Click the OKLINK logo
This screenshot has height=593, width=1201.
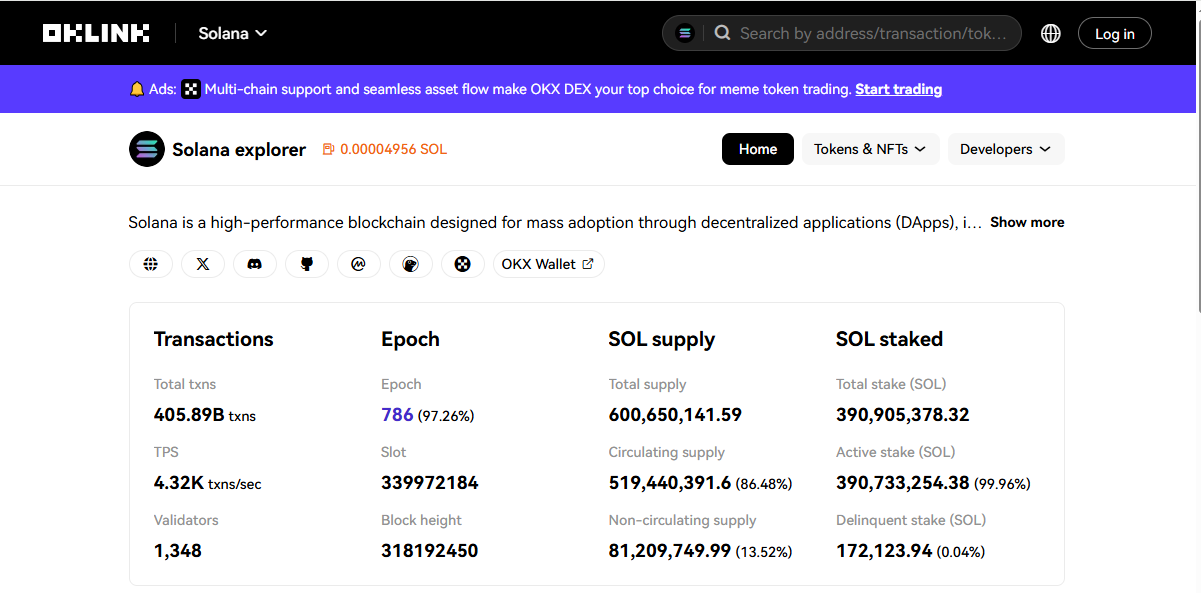(96, 33)
